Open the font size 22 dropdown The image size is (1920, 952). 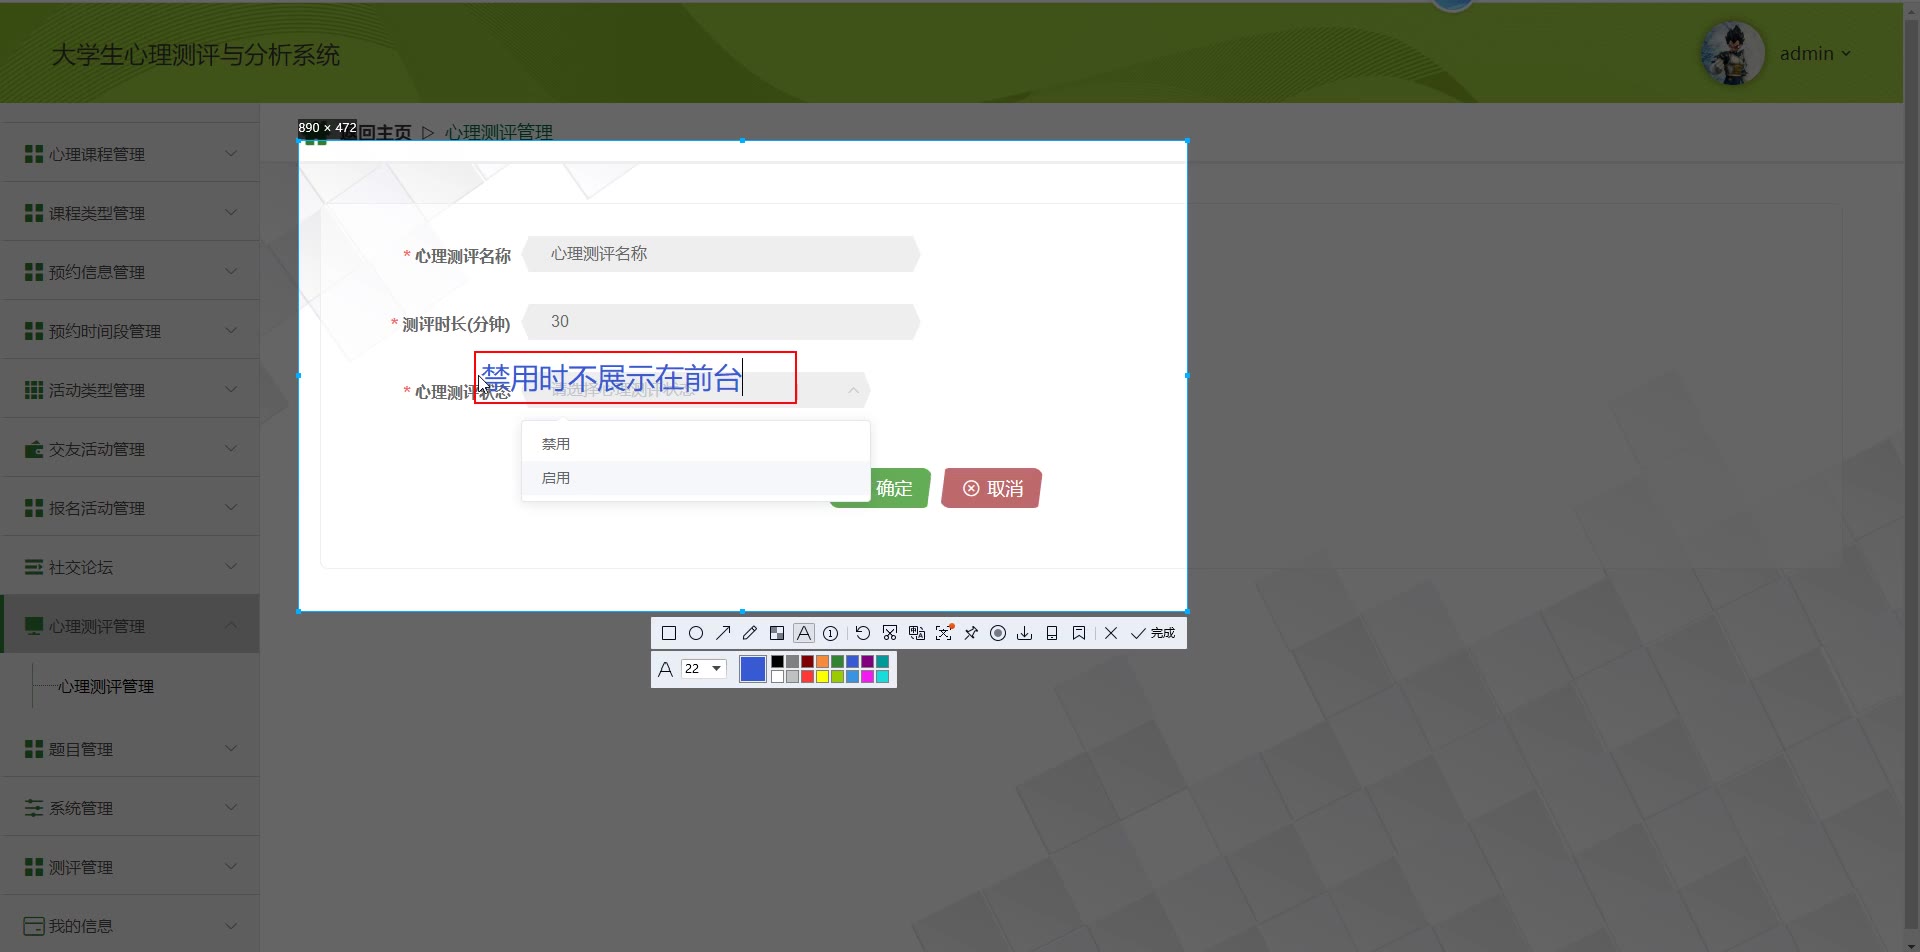coord(703,669)
